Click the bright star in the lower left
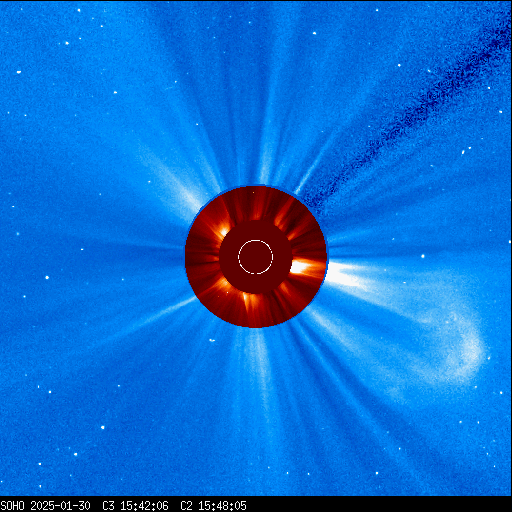The image size is (512, 512). 102,427
